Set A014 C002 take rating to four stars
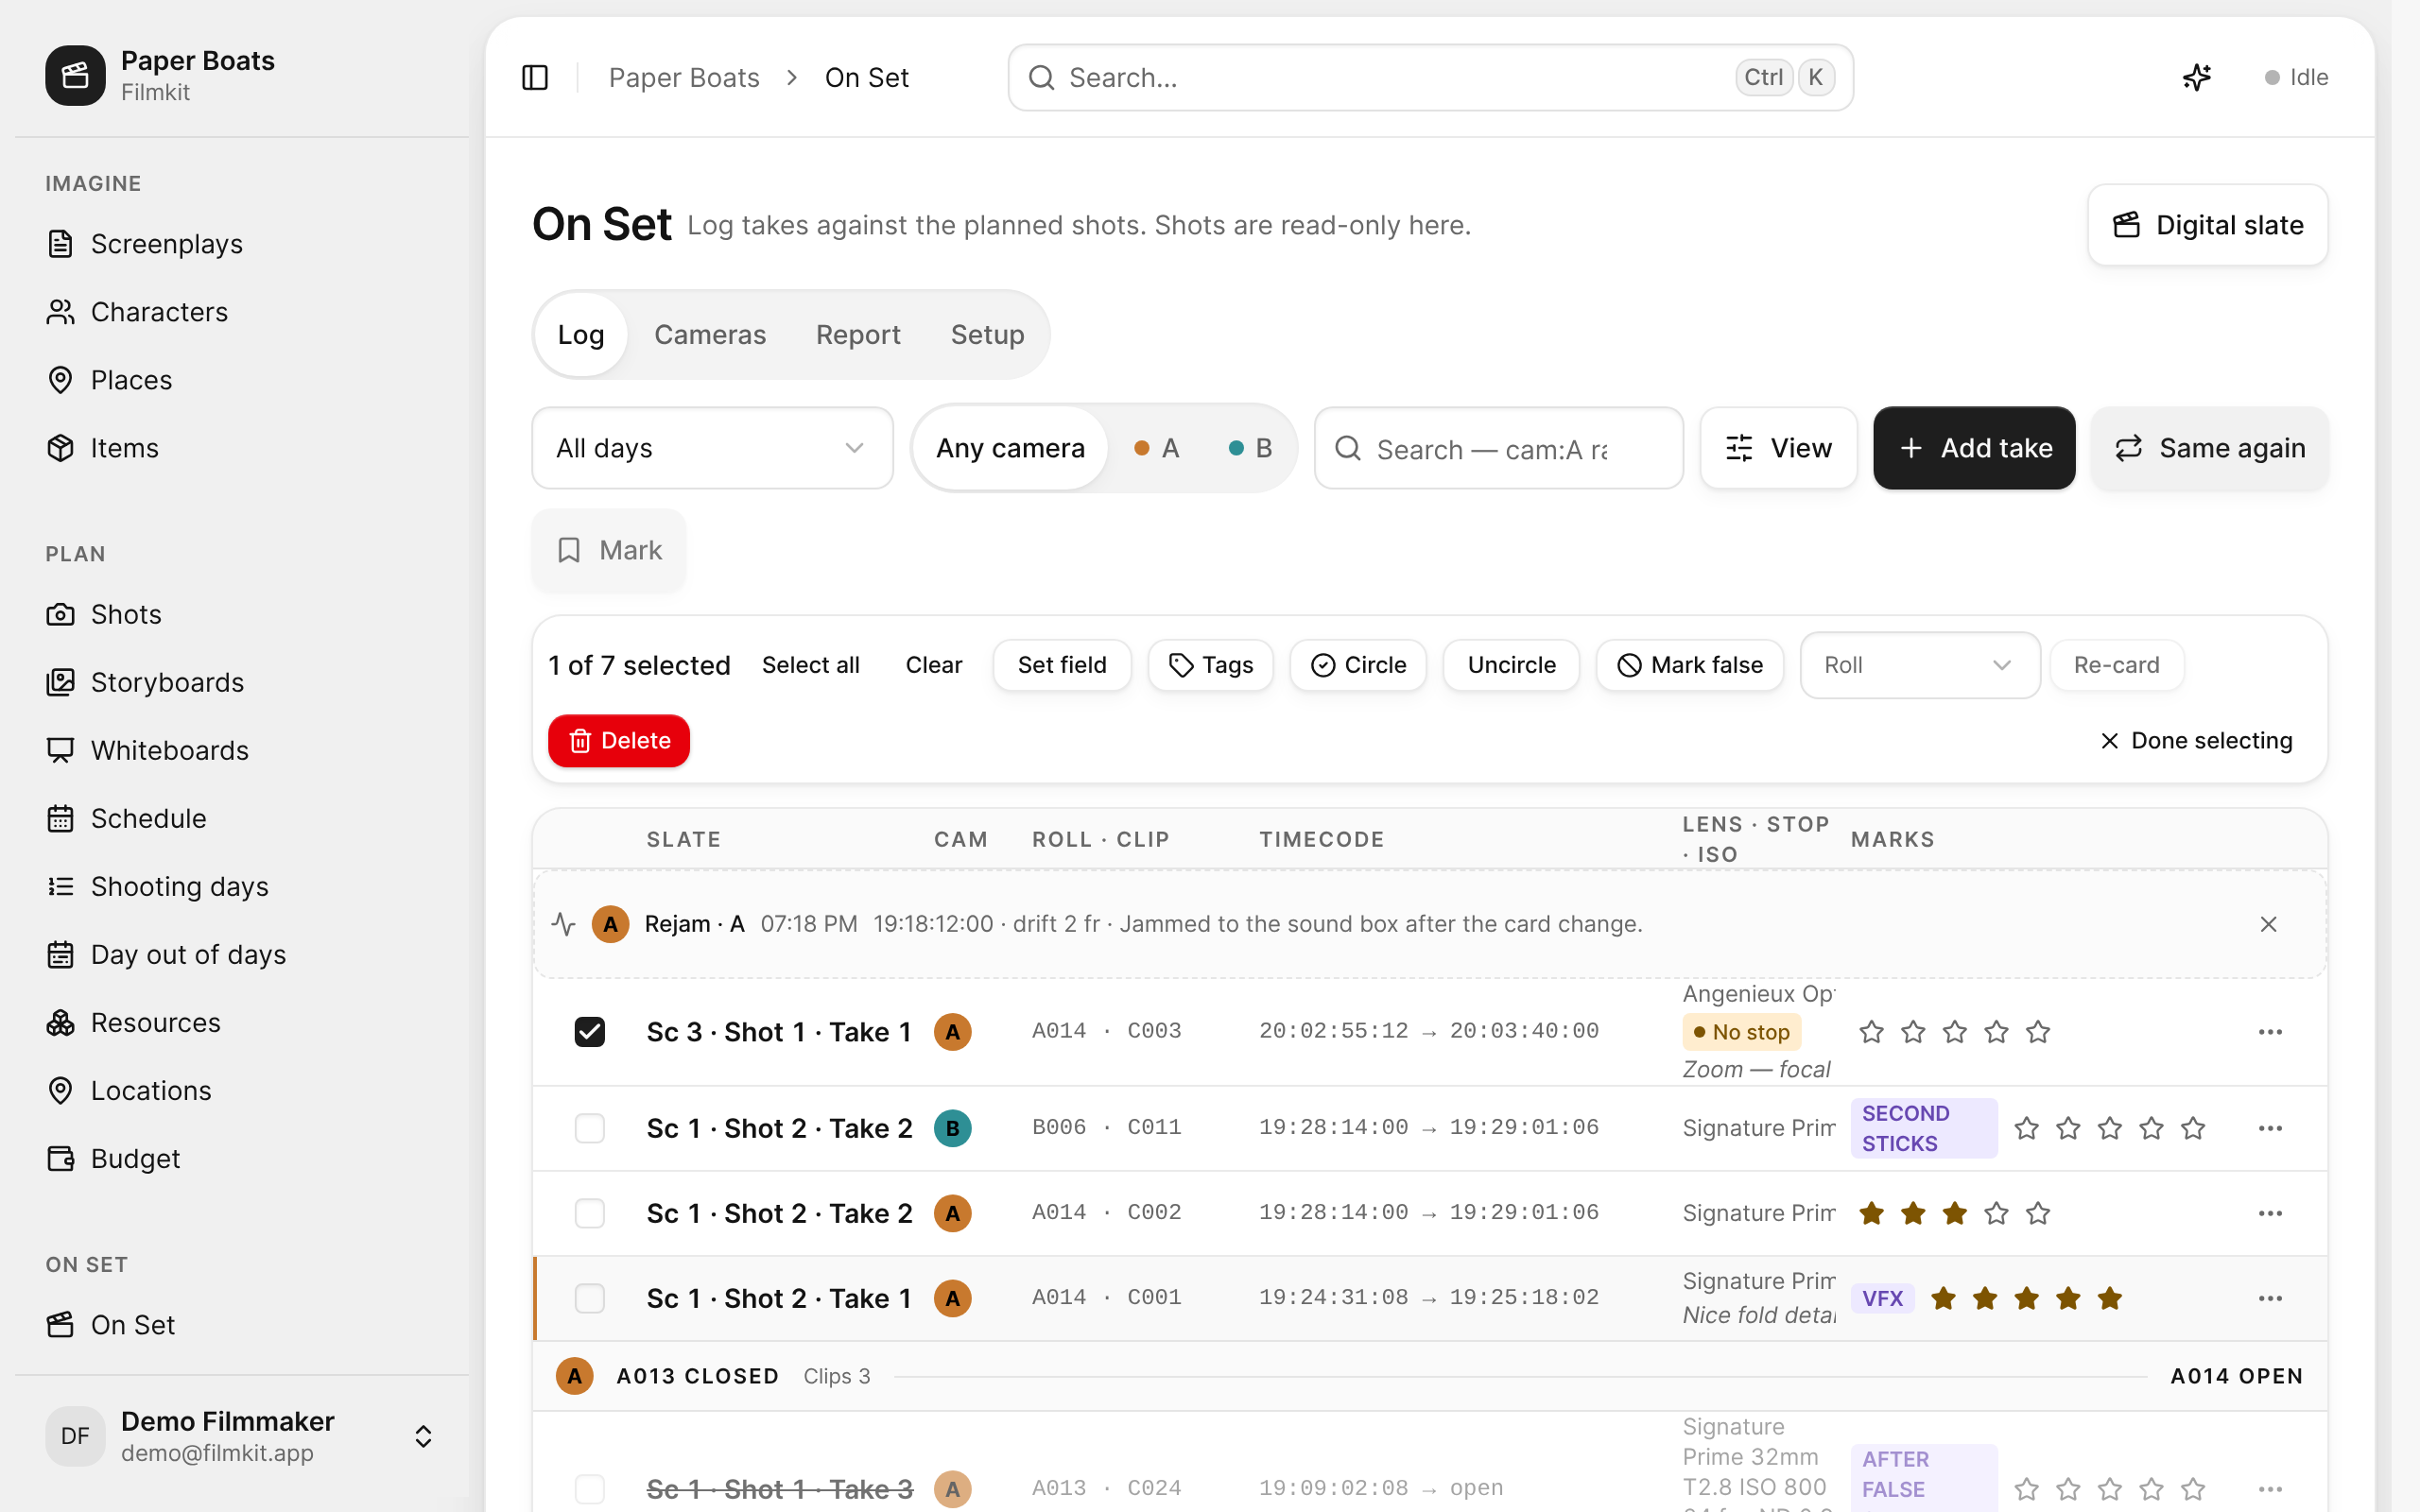Image resolution: width=2420 pixels, height=1512 pixels. point(1996,1213)
